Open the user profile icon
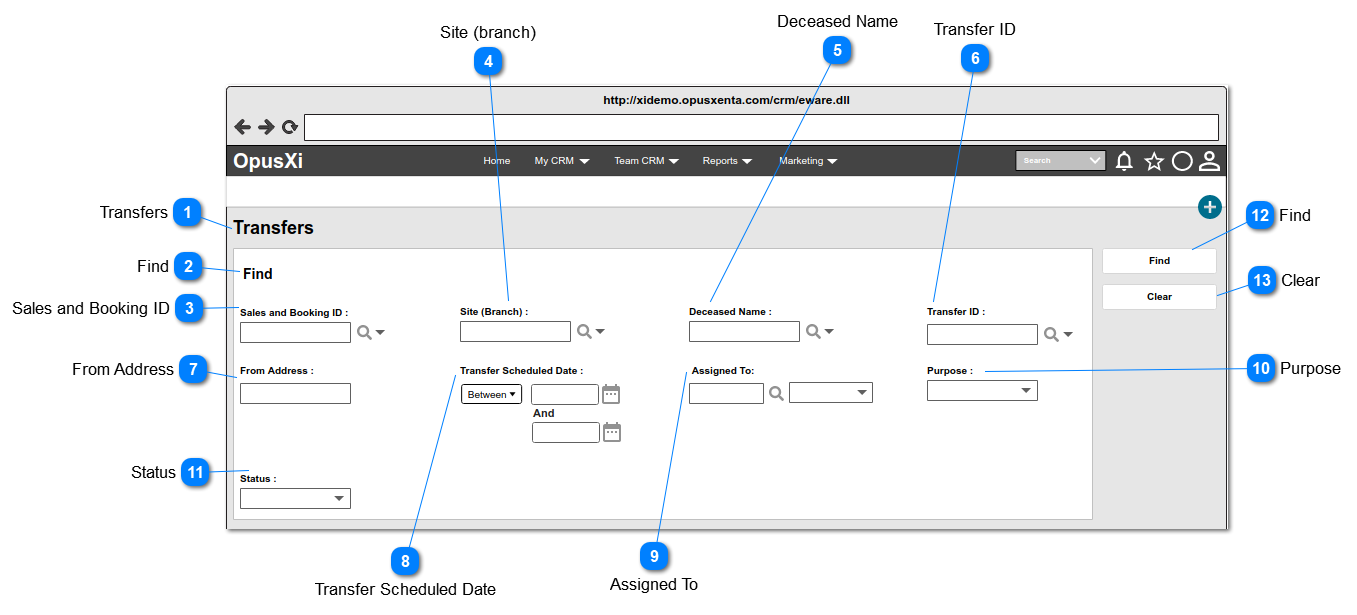Viewport: 1357px width, 615px height. click(1210, 161)
